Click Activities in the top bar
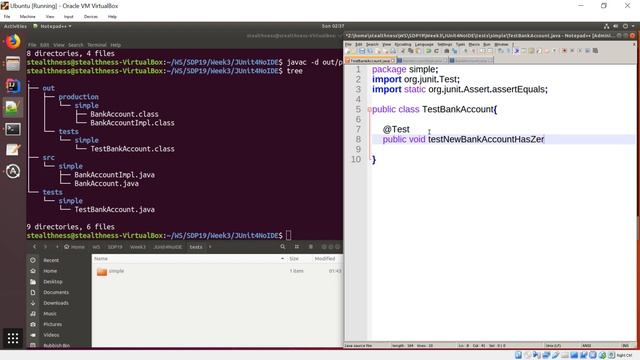640x360 pixels. click(15, 26)
